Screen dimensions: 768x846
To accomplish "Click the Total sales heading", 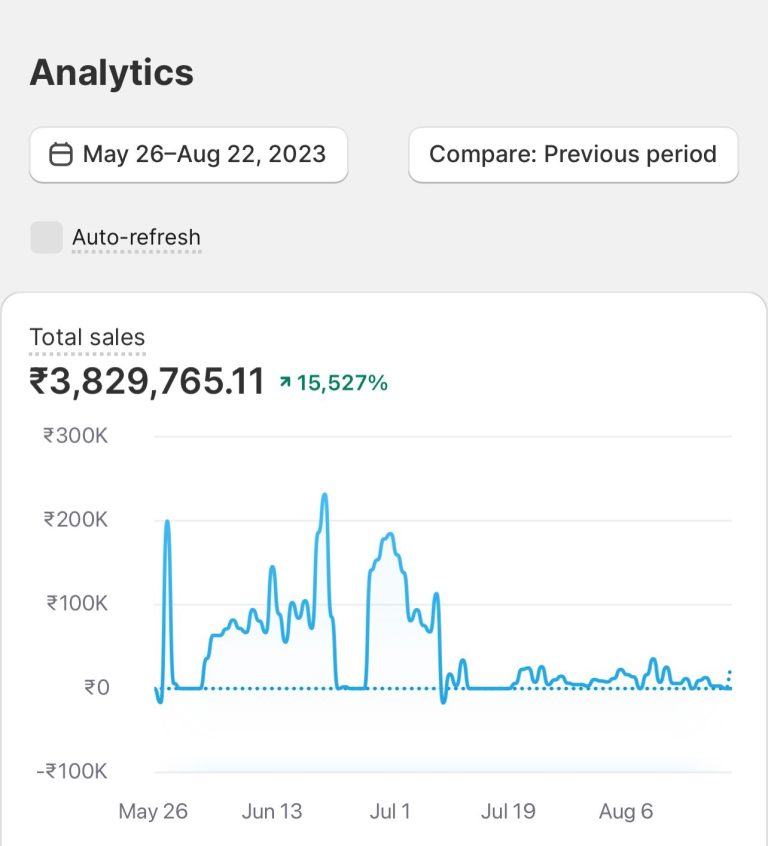I will click(87, 338).
